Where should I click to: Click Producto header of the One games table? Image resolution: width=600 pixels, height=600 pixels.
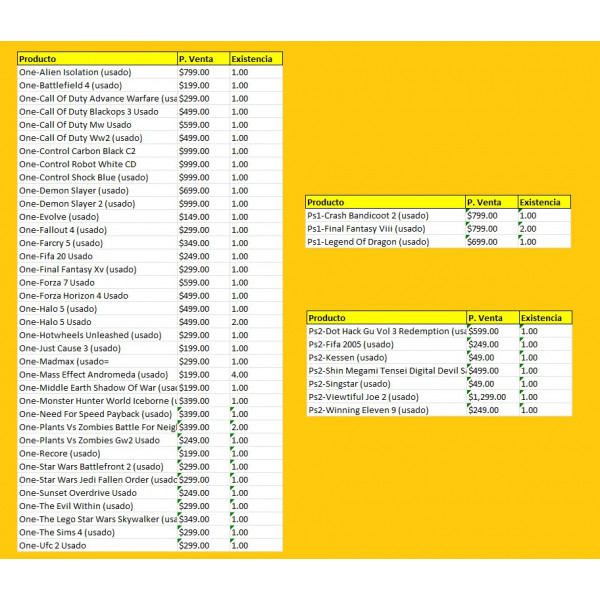[97, 59]
